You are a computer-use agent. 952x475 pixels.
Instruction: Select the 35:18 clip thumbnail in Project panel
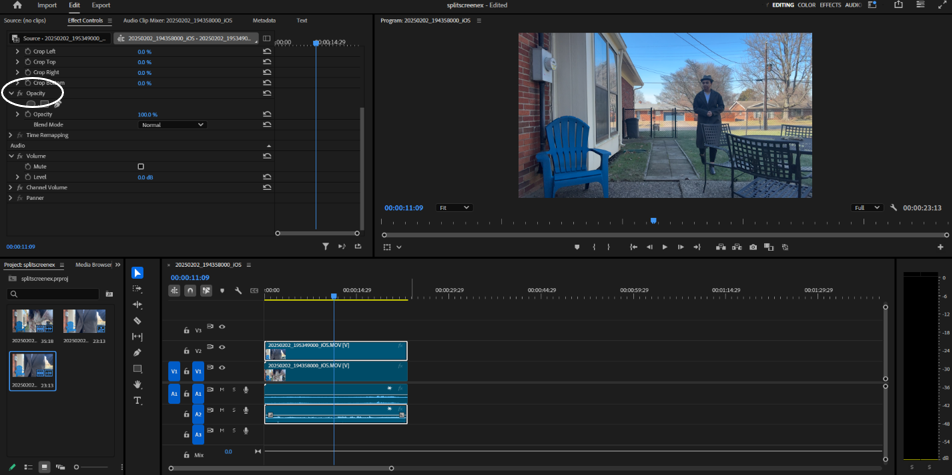(x=32, y=322)
